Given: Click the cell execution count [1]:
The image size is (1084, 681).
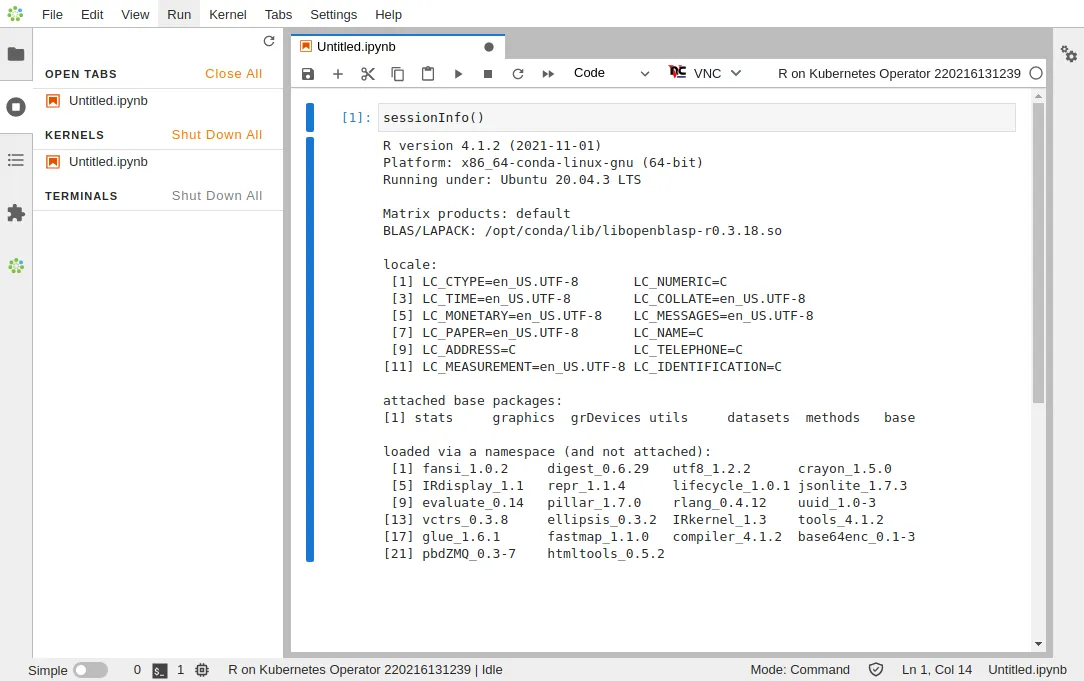Looking at the screenshot, I should coord(356,118).
